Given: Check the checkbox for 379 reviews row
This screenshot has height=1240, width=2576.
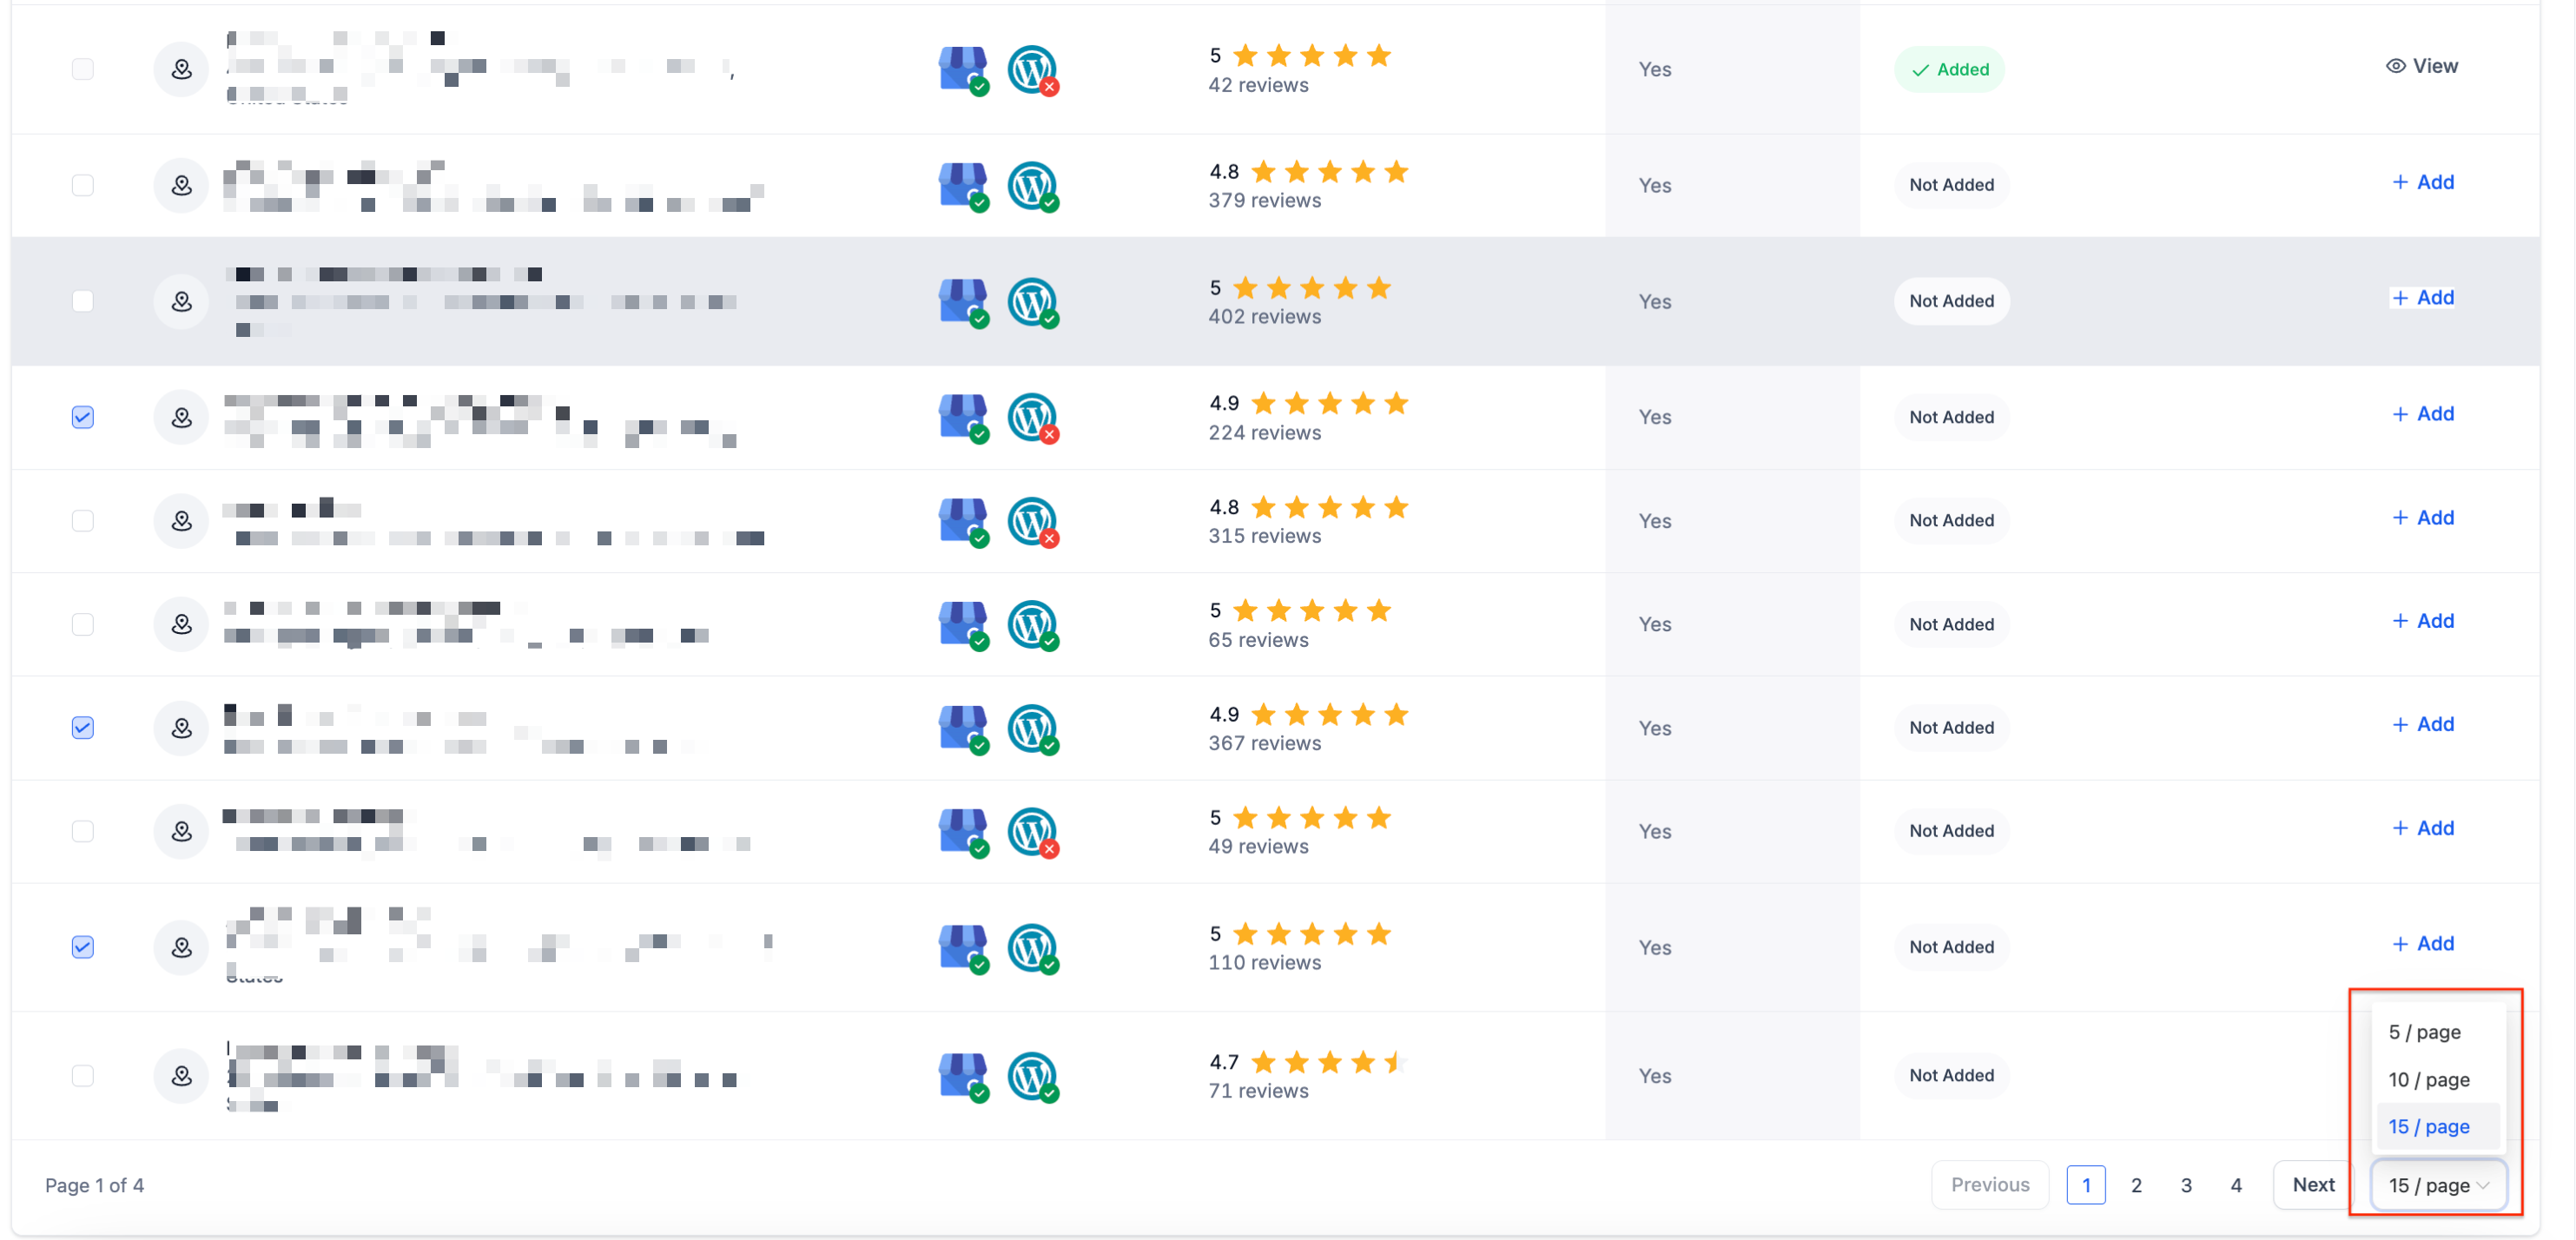Looking at the screenshot, I should (x=83, y=185).
